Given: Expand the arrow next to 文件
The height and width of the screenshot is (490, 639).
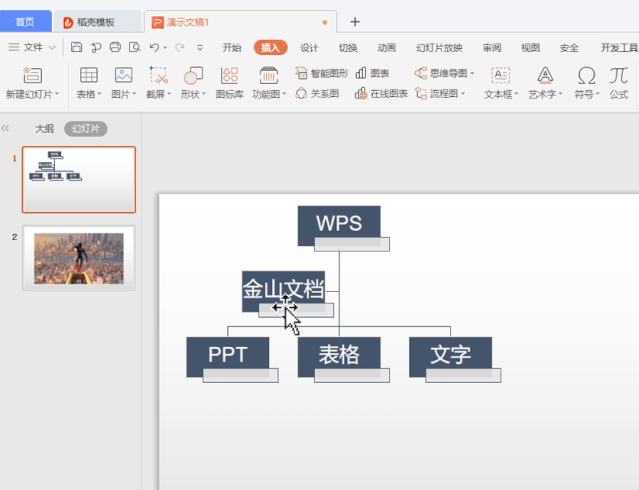Looking at the screenshot, I should pyautogui.click(x=53, y=48).
